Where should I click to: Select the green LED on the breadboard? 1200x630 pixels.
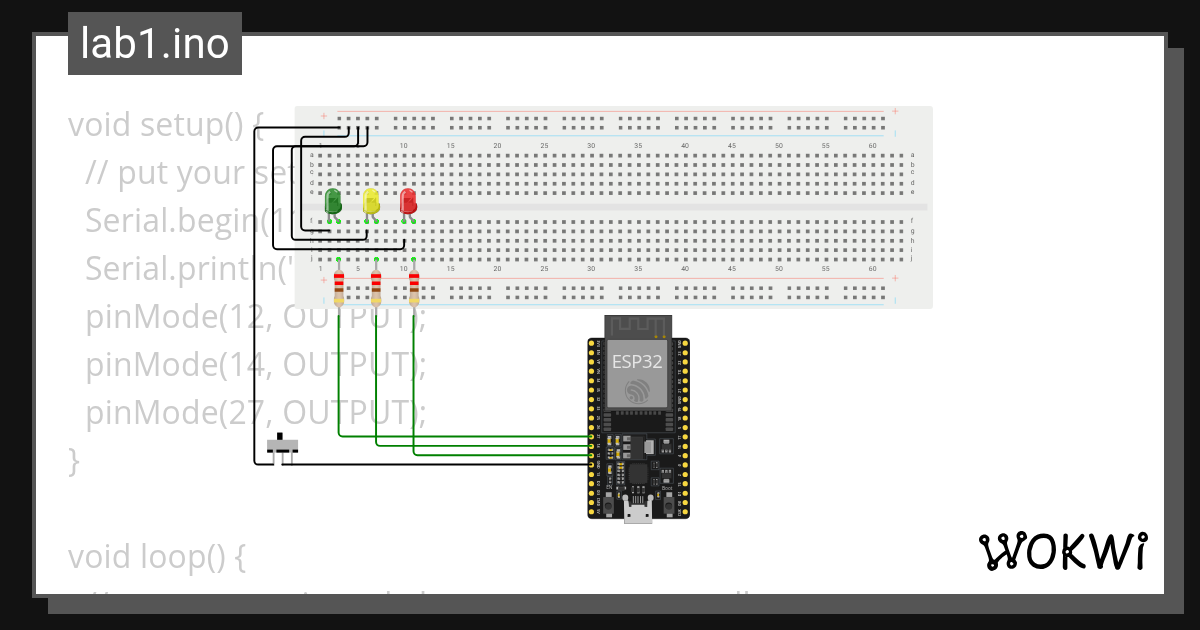[333, 202]
